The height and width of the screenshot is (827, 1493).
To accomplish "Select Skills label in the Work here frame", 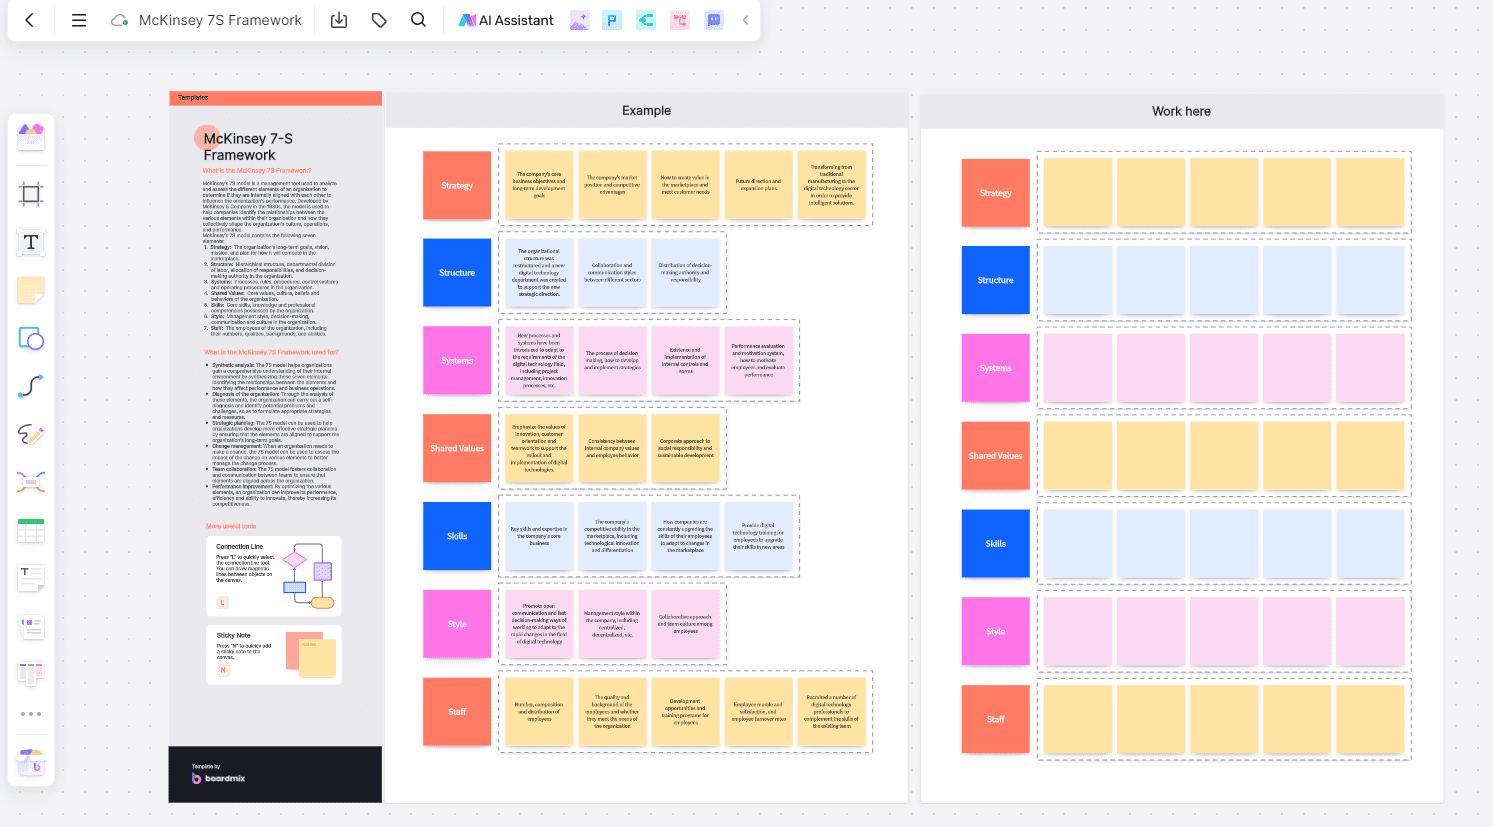I will (x=996, y=544).
